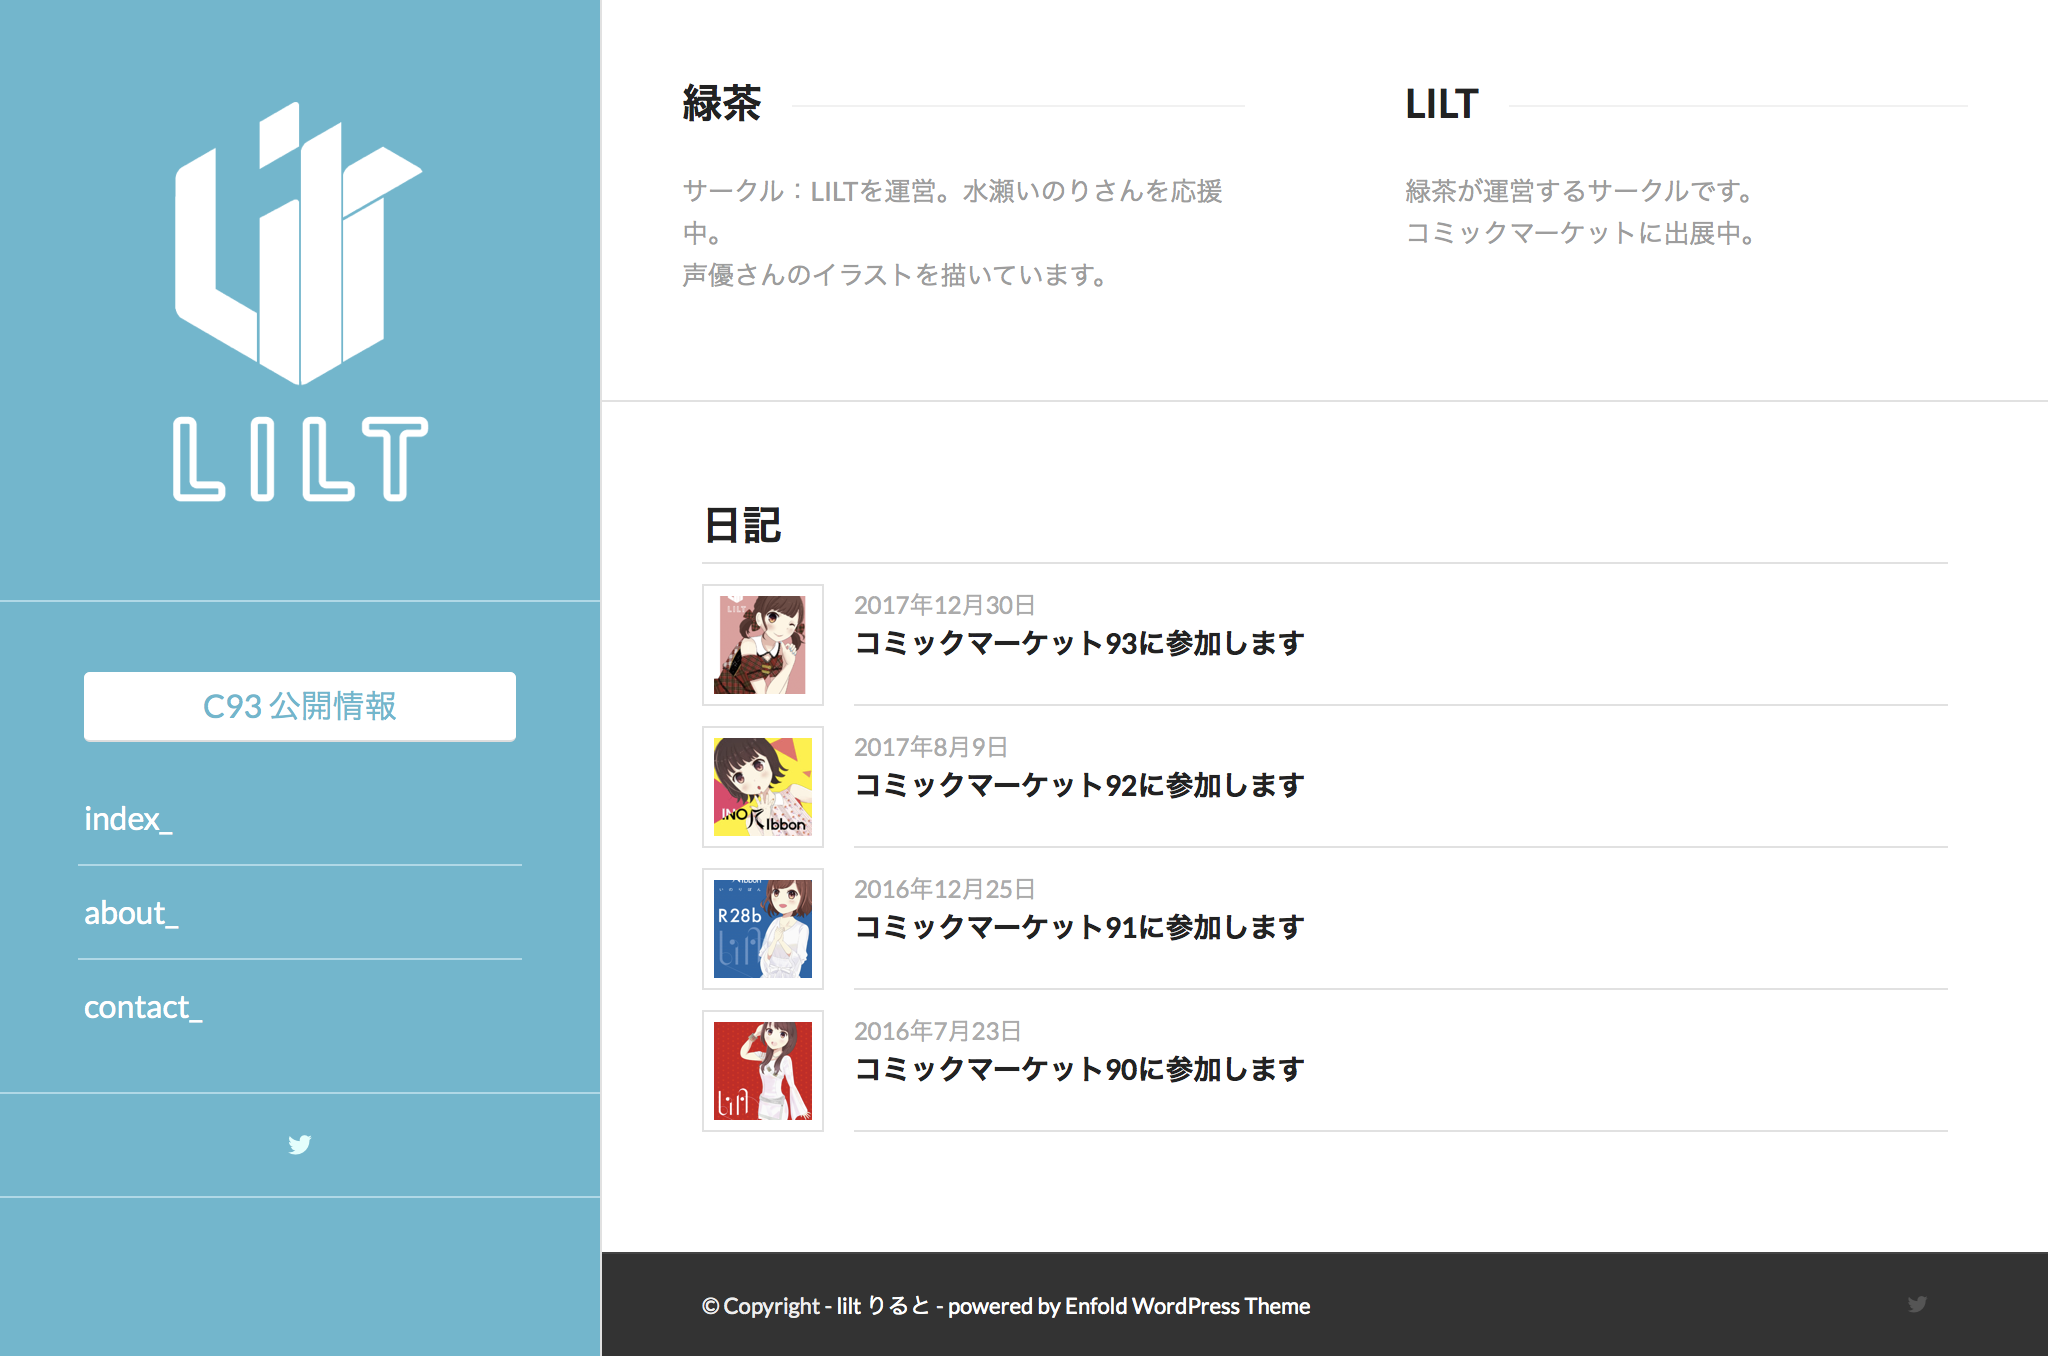Click the 緑茶が運営するサークルです description text

tap(1579, 191)
